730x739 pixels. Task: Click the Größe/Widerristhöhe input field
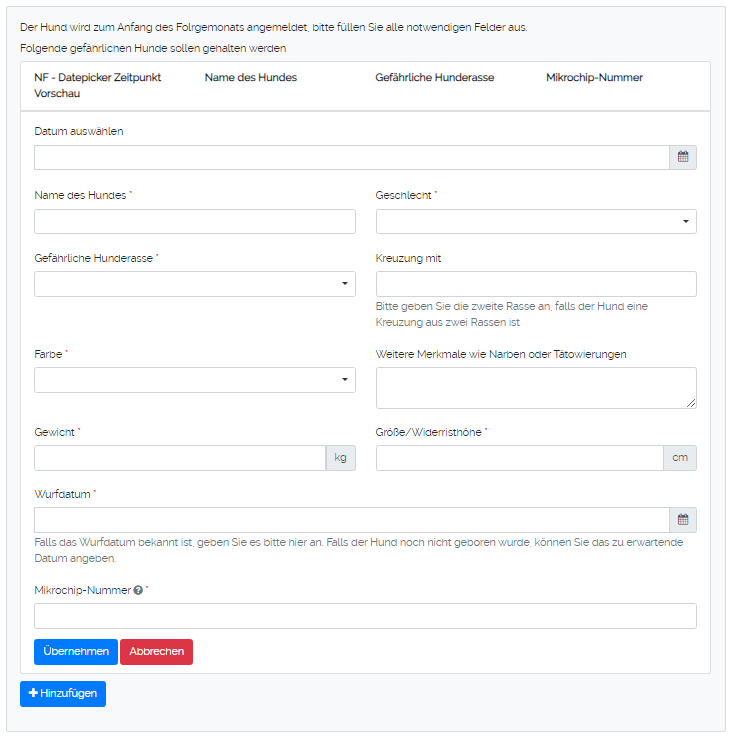coord(519,458)
